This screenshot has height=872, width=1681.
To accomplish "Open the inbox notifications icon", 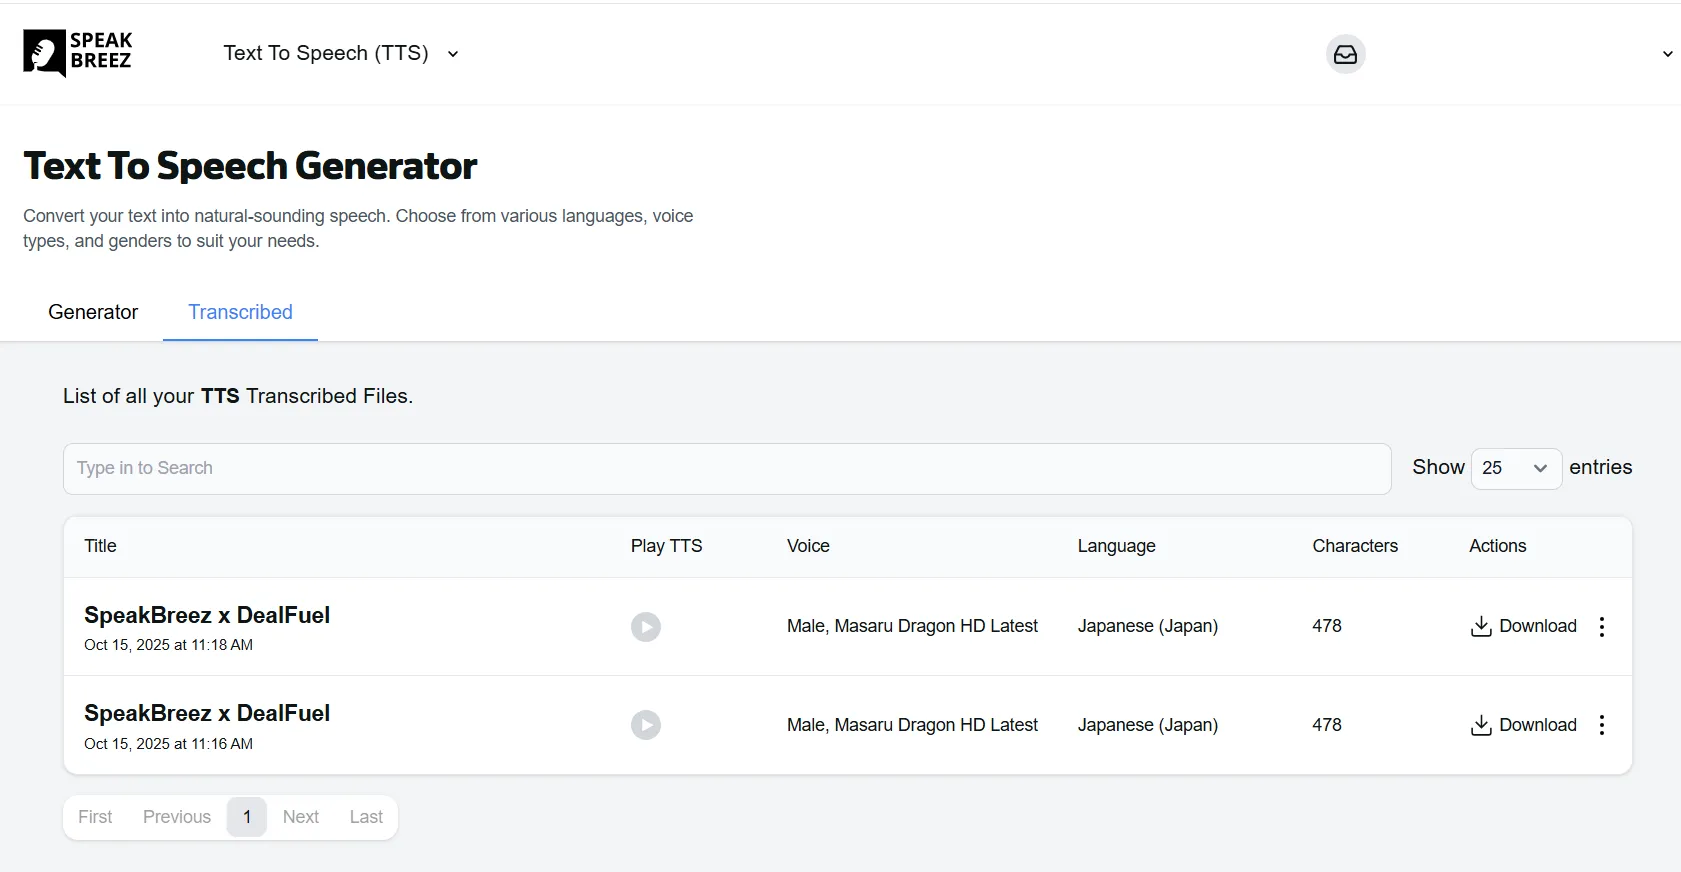I will (1345, 54).
